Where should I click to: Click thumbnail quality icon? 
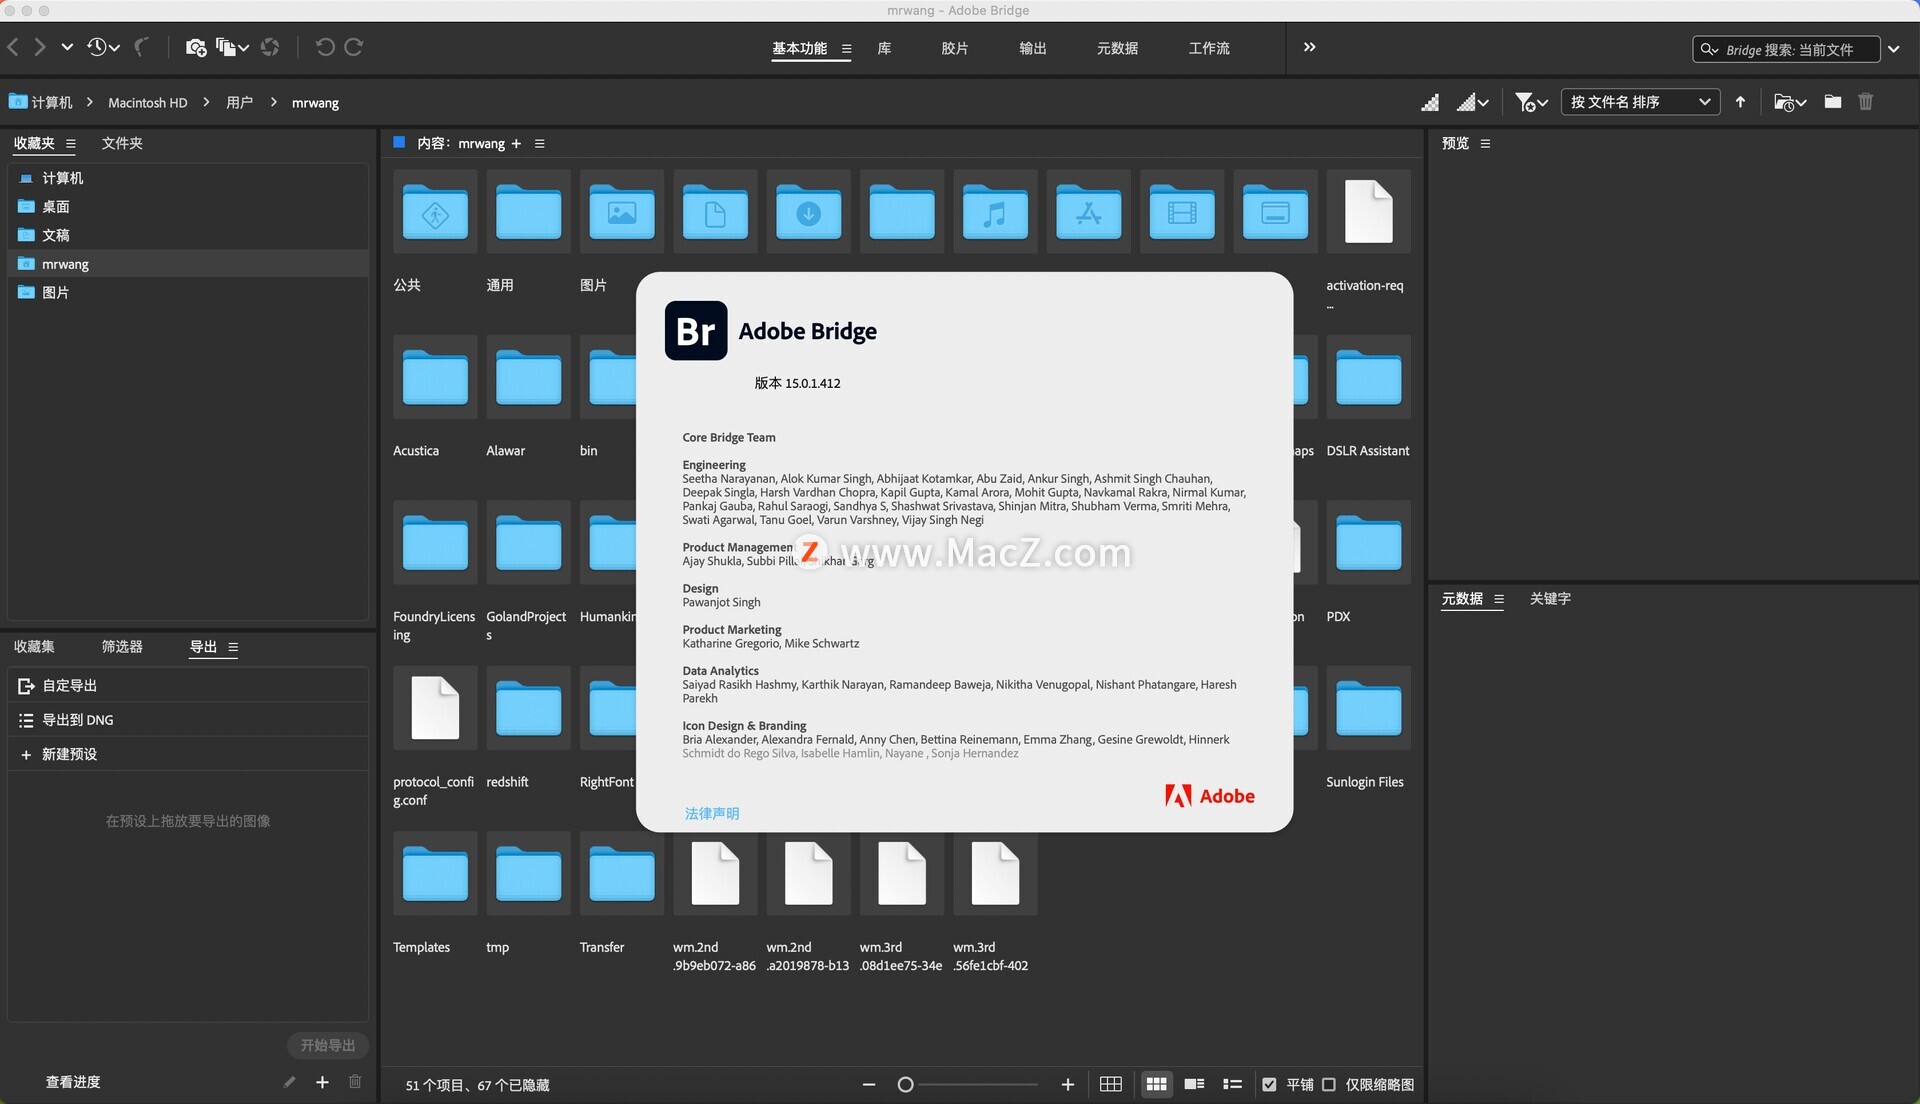[x=1430, y=102]
